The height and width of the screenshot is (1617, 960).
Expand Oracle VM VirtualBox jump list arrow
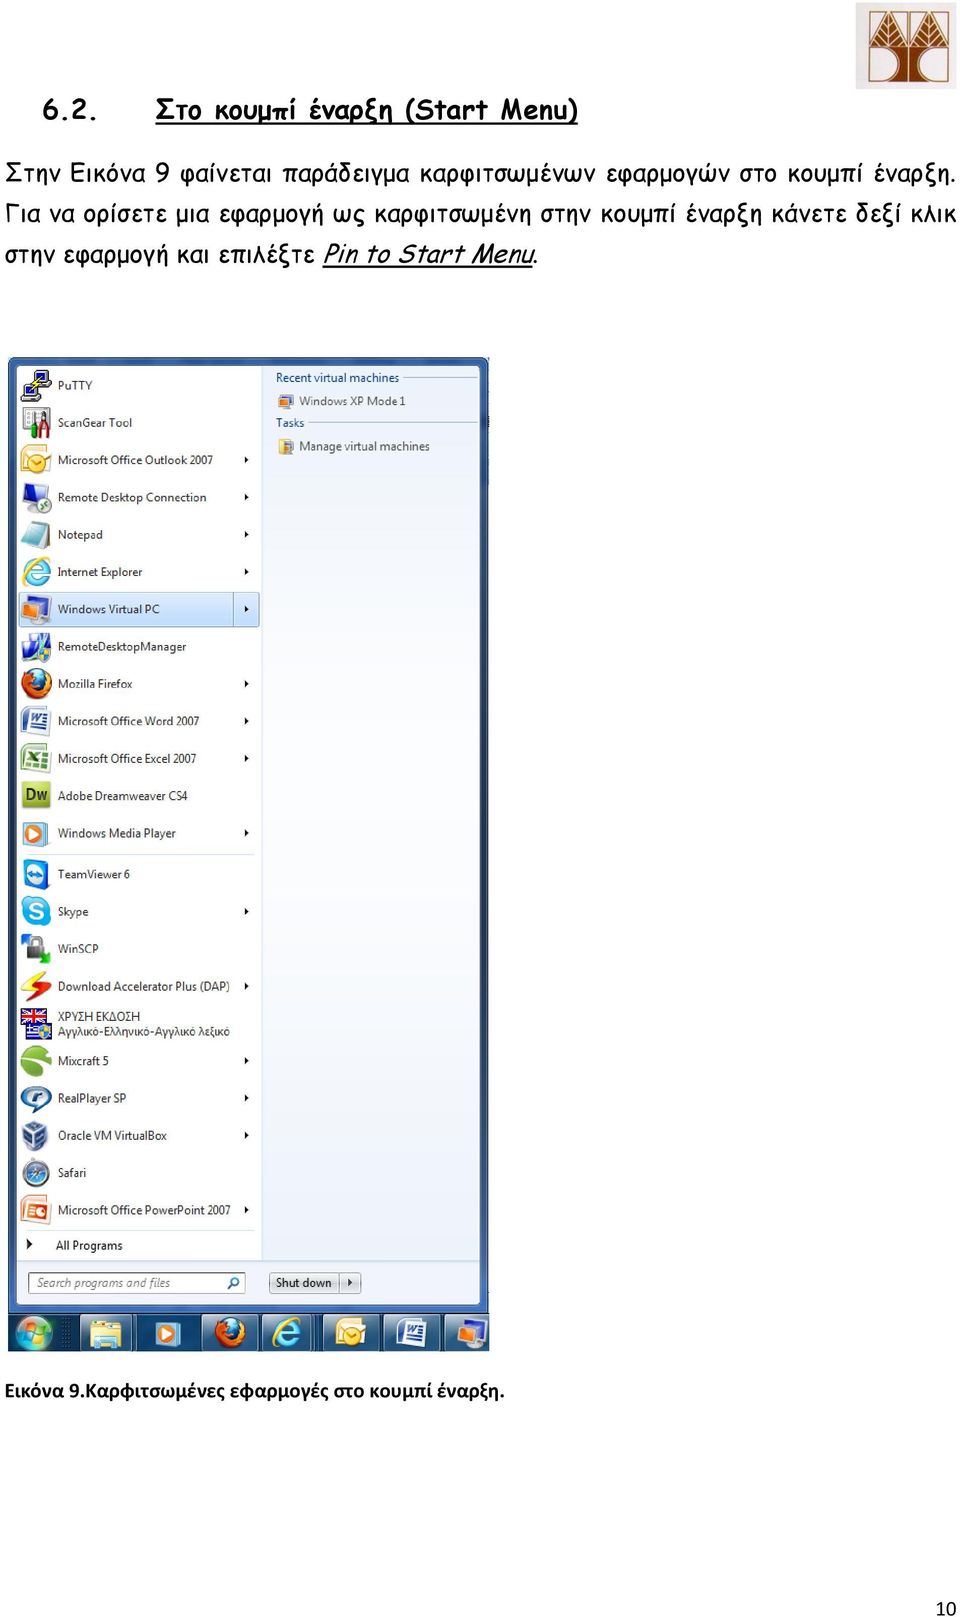(x=246, y=1136)
